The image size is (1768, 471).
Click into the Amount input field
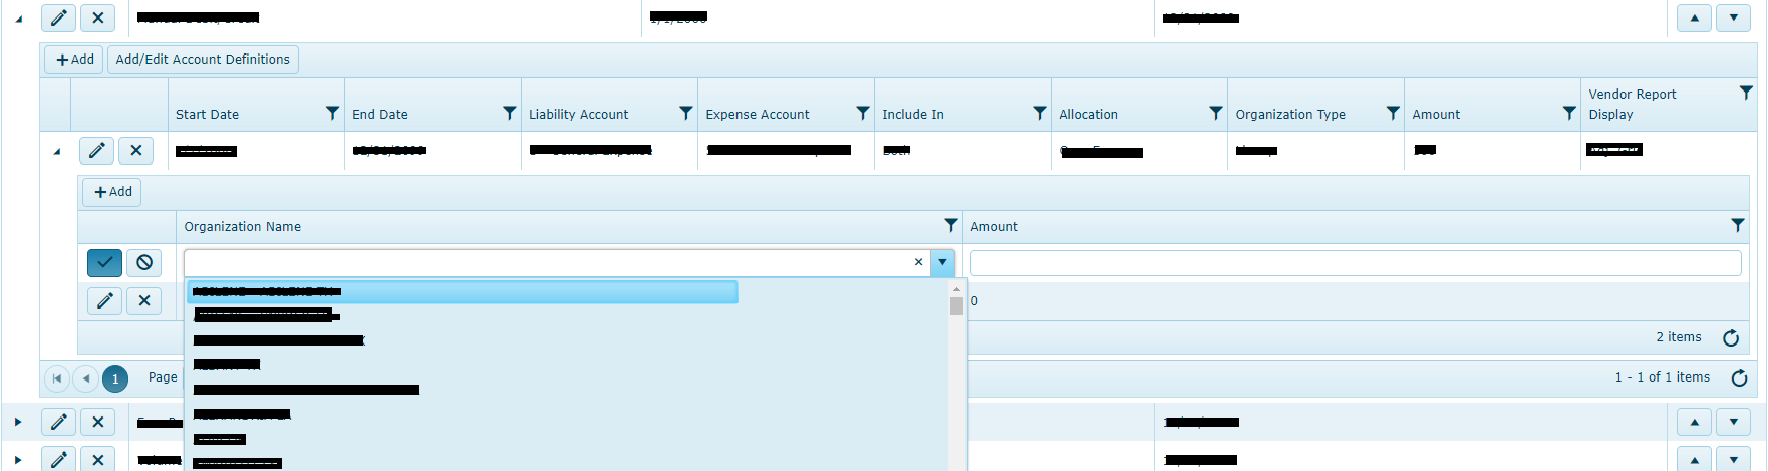click(x=1355, y=263)
